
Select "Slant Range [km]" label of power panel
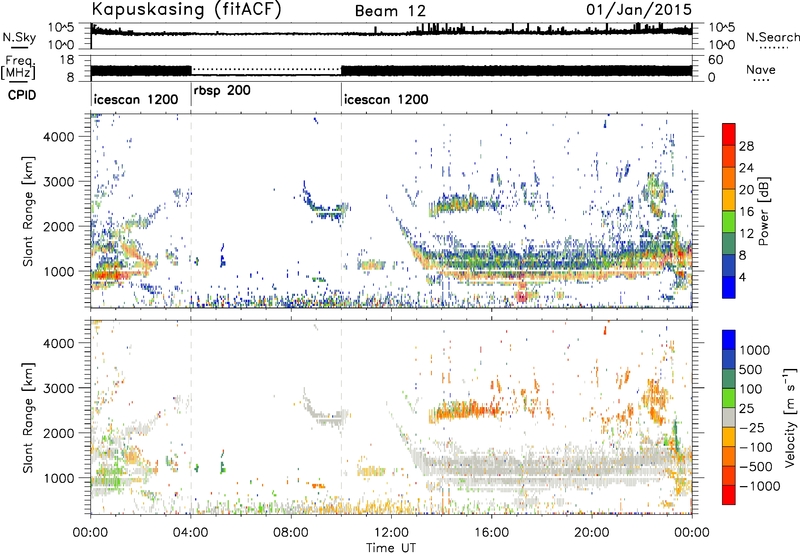(x=29, y=211)
